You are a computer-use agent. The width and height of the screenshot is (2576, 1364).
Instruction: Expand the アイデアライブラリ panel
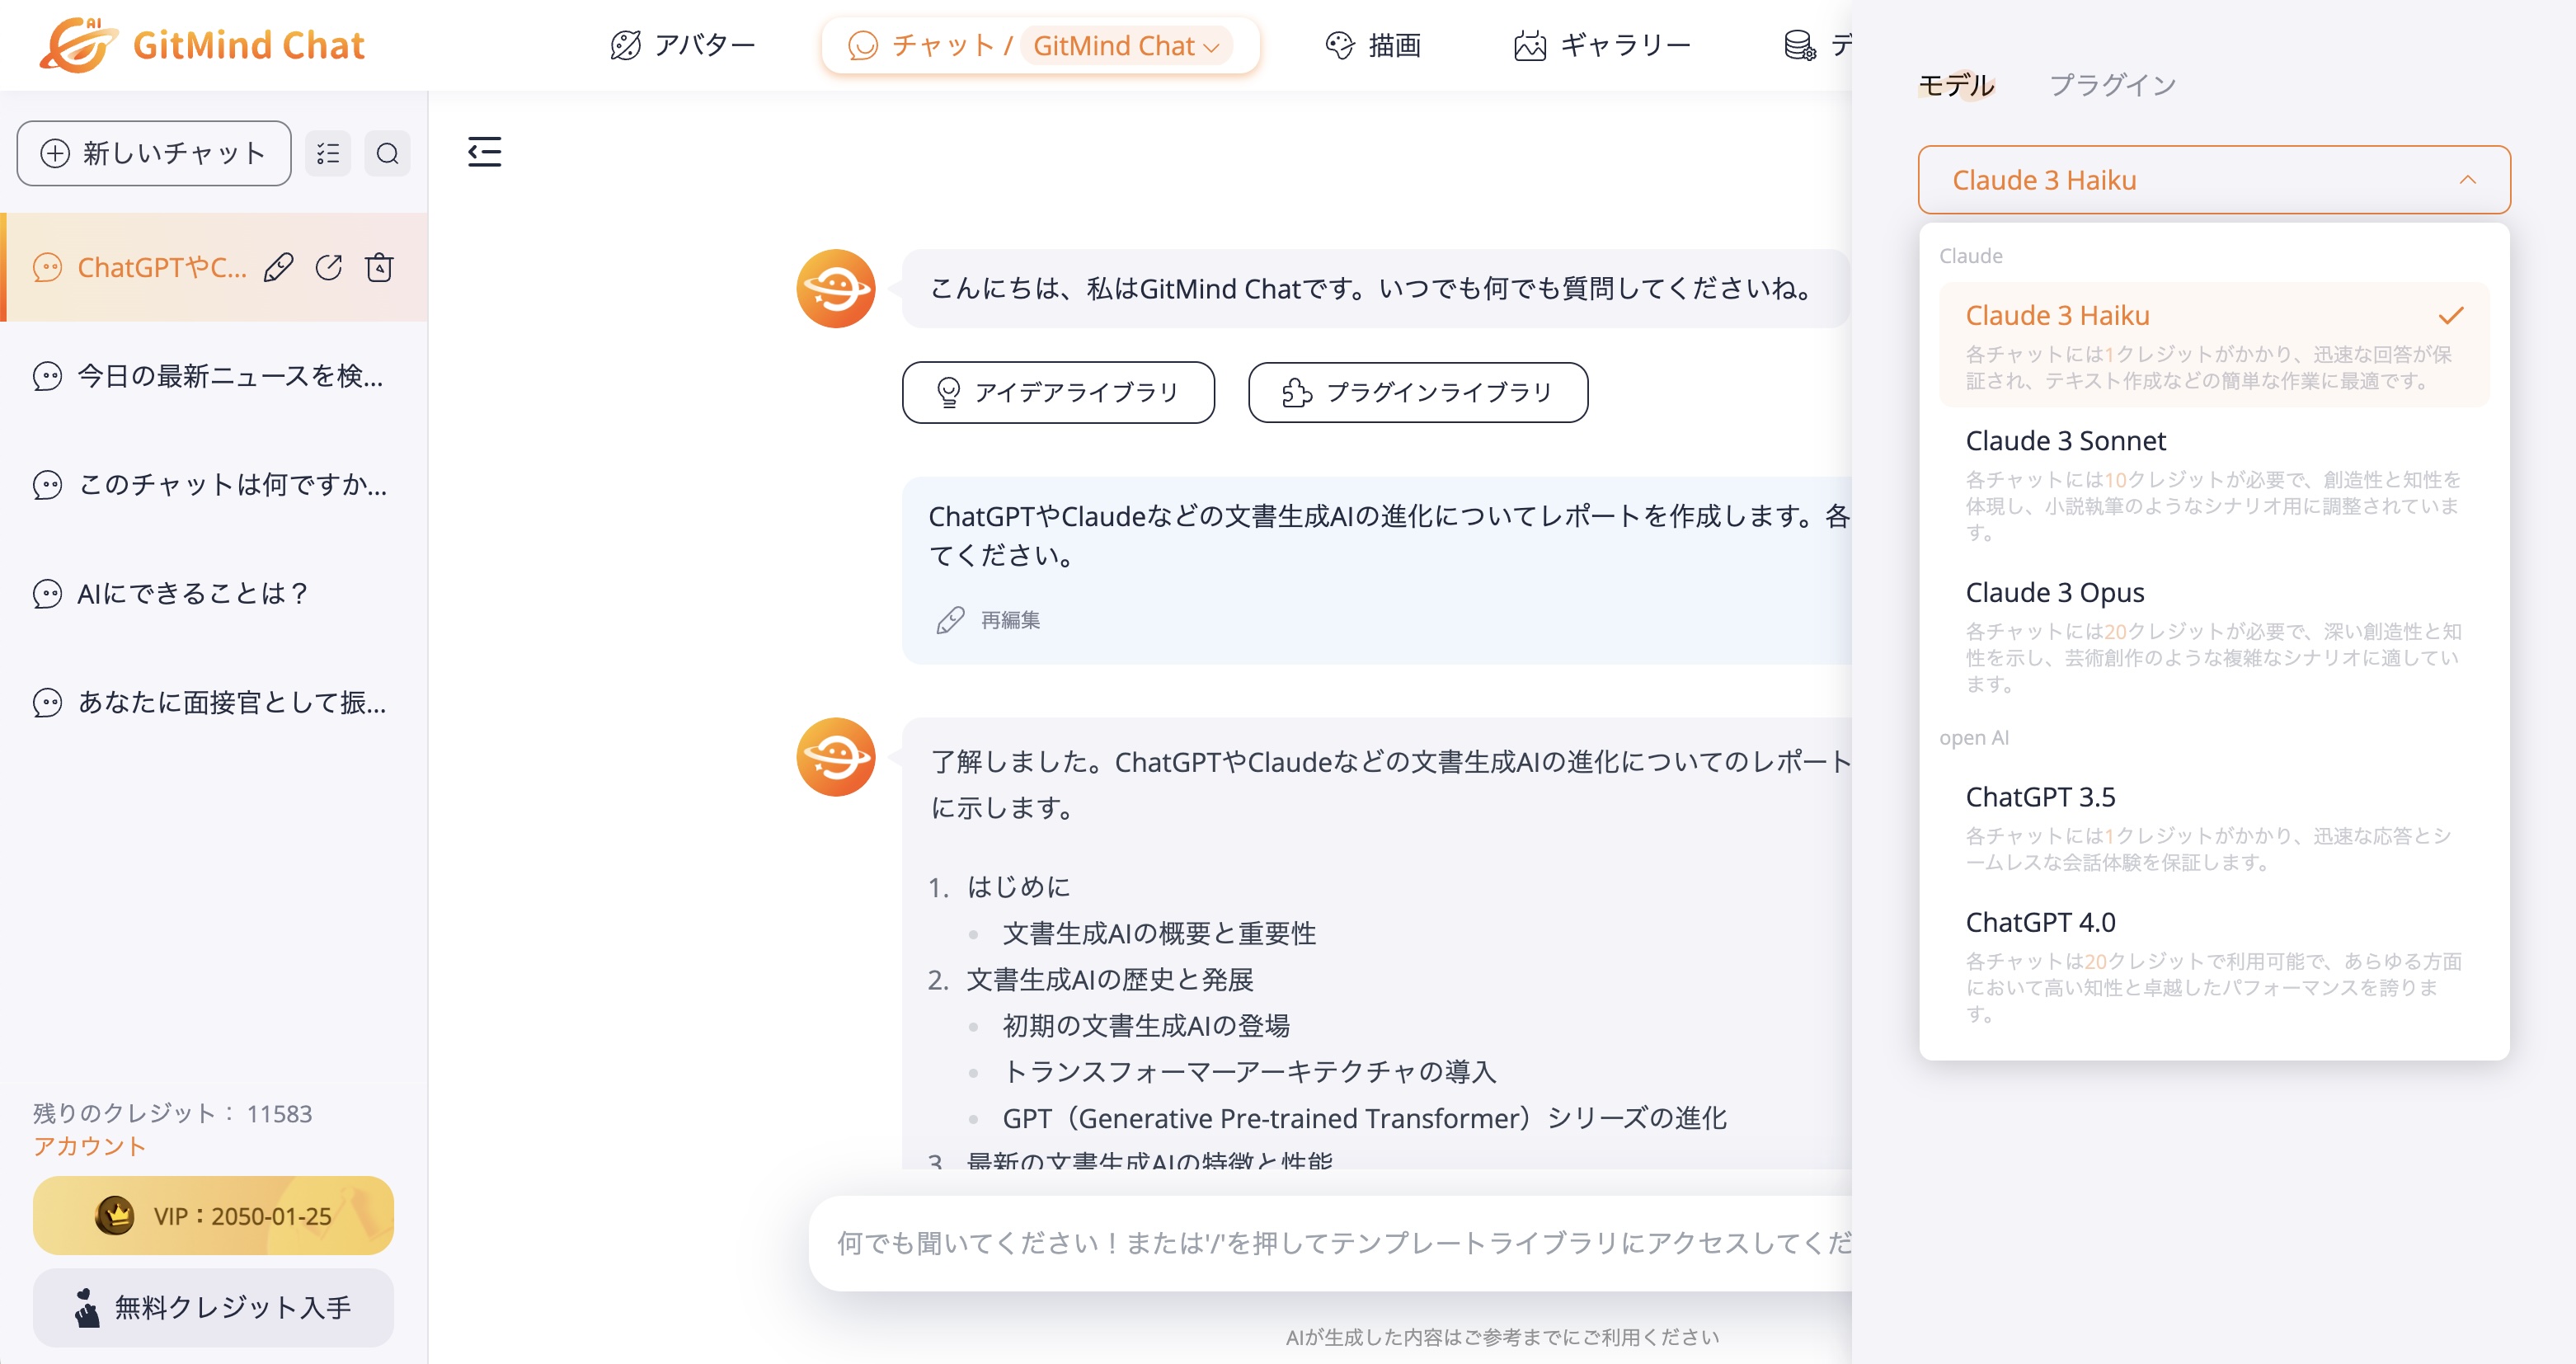(x=1058, y=392)
